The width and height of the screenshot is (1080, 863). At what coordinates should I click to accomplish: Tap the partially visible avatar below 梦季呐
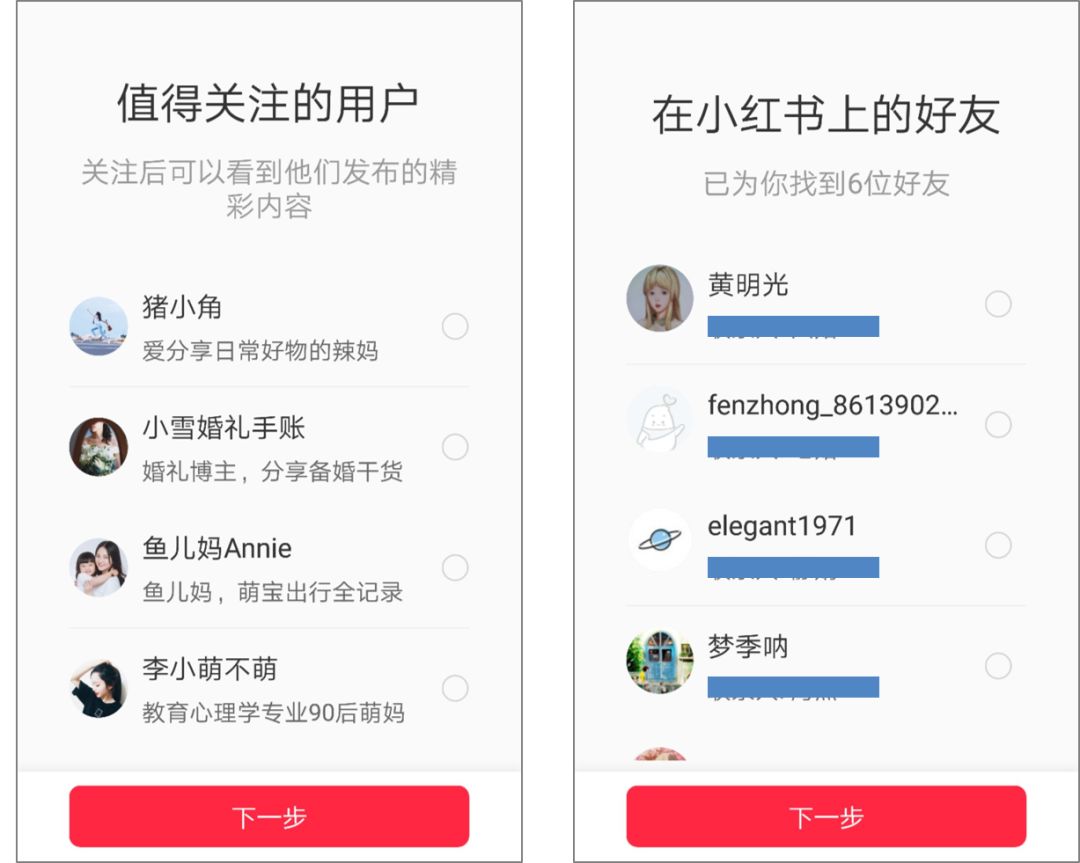pyautogui.click(x=659, y=756)
